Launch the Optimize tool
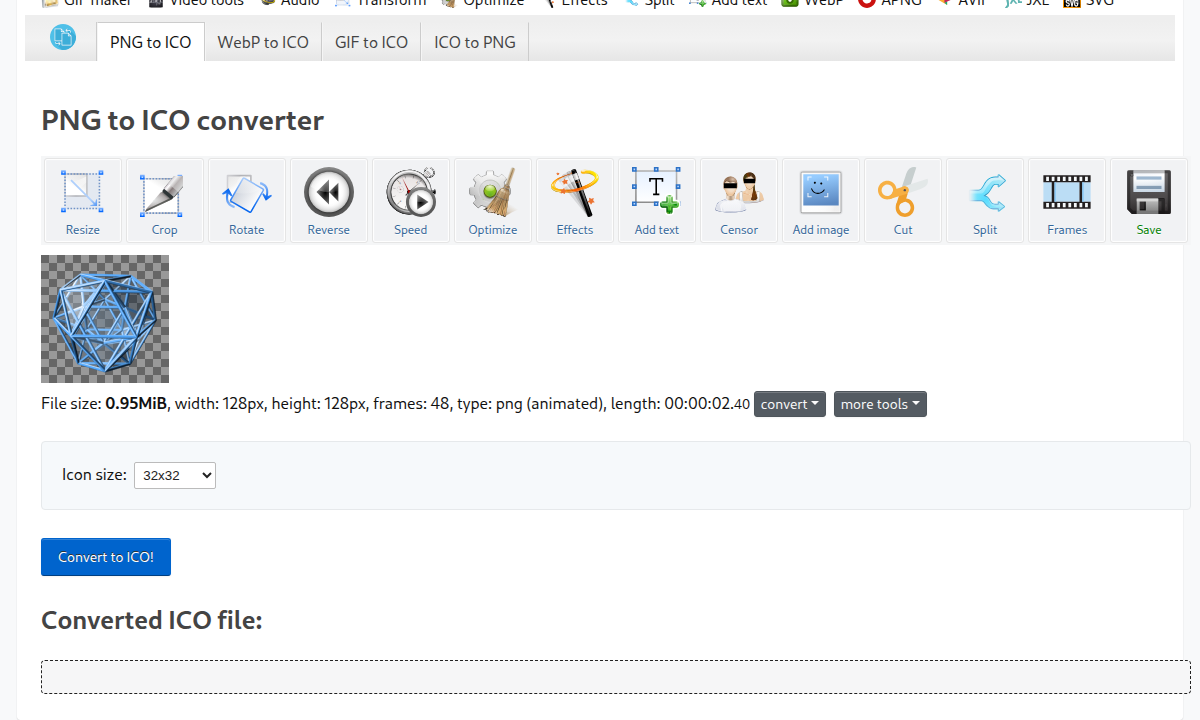This screenshot has width=1200, height=720. click(493, 201)
